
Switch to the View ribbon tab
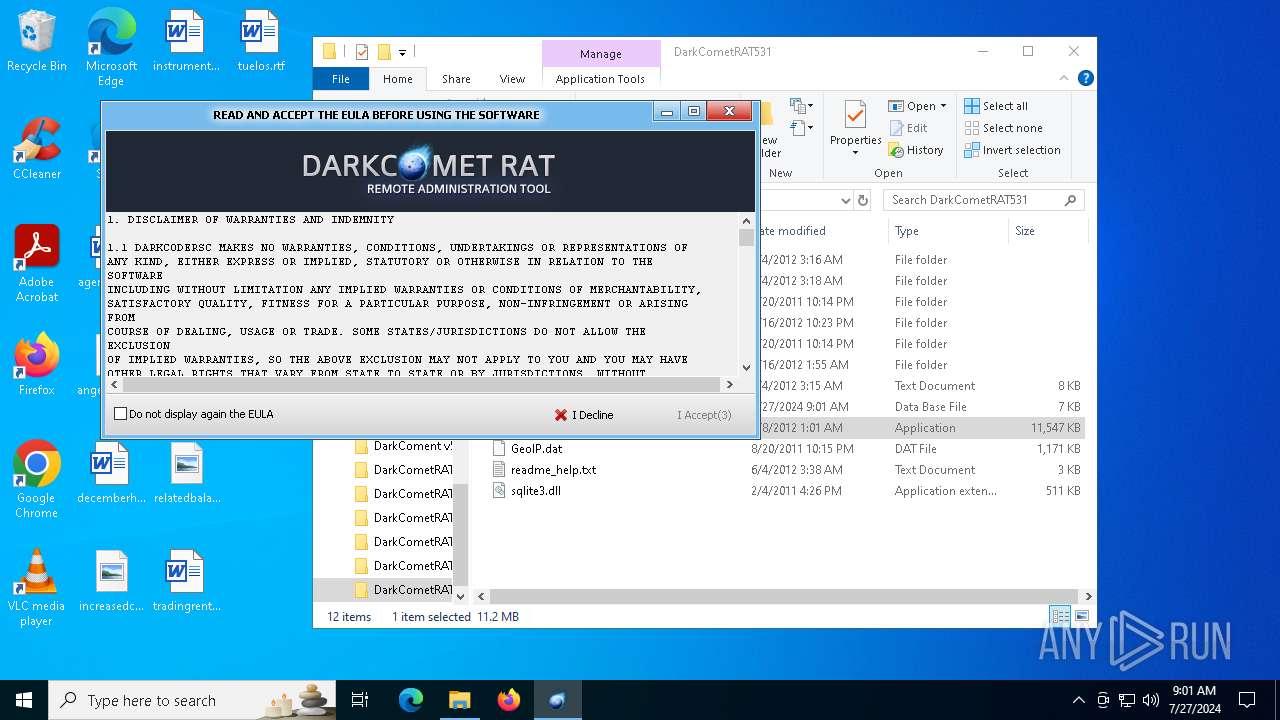pyautogui.click(x=512, y=79)
